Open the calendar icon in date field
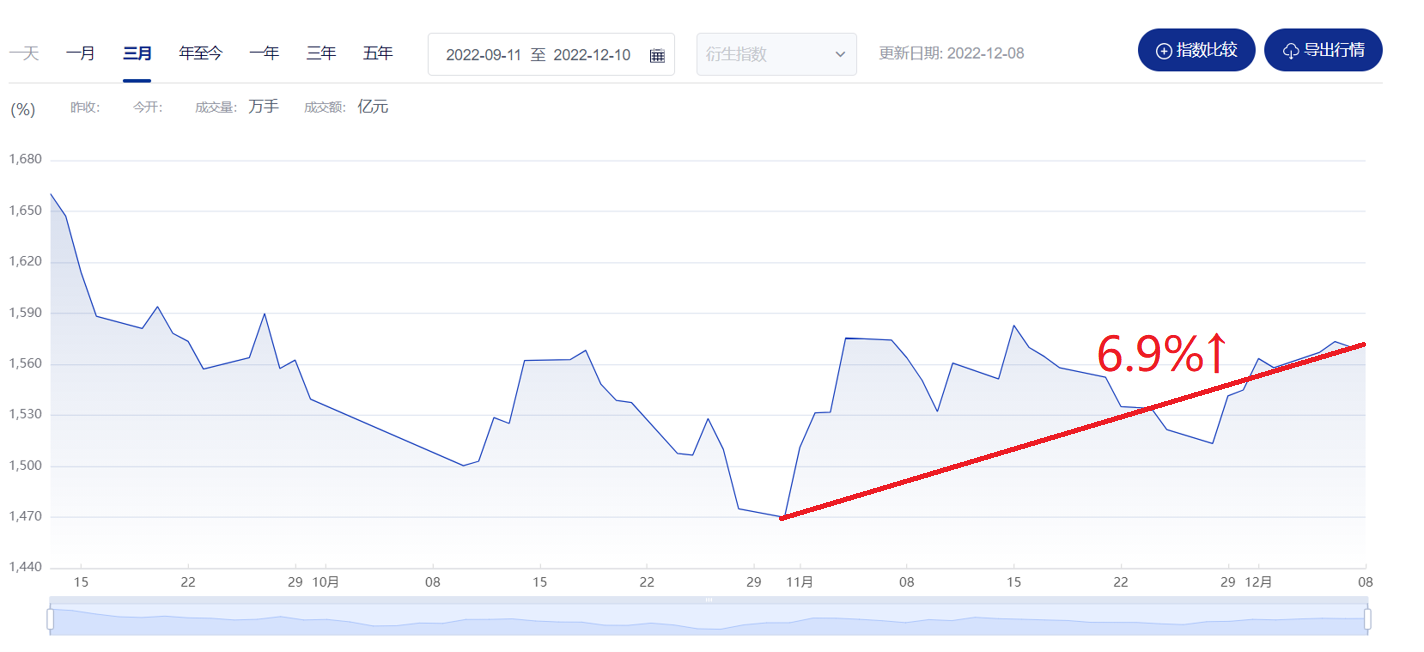The height and width of the screenshot is (652, 1424). [657, 55]
